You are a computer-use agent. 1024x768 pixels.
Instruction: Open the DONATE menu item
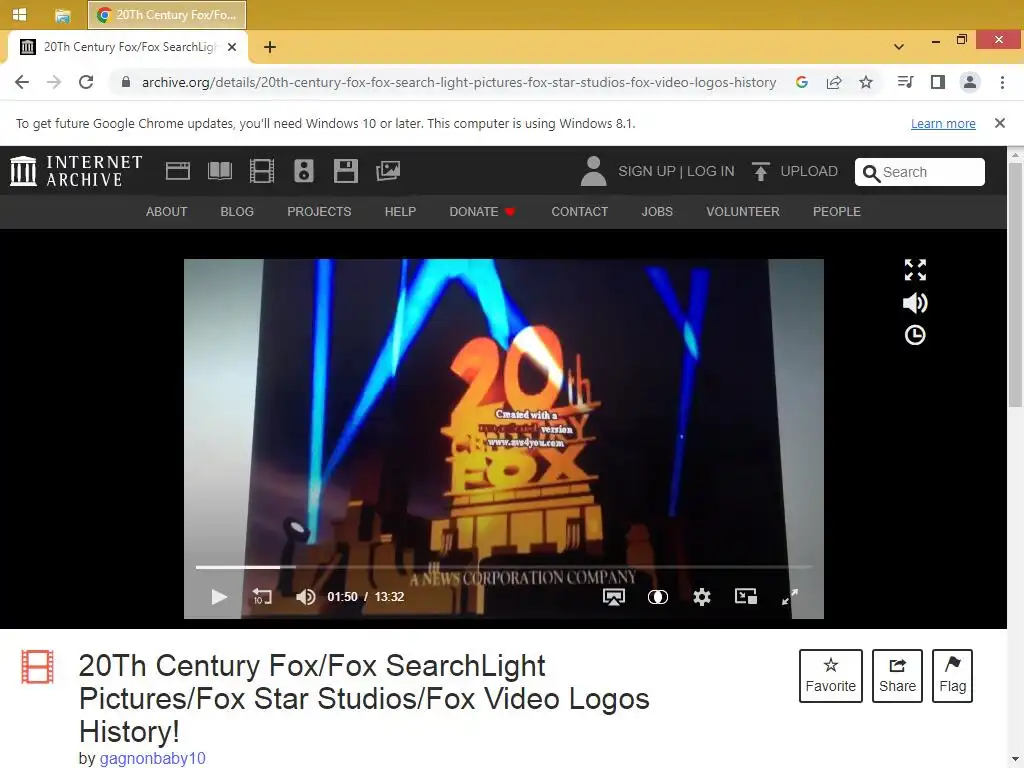coord(482,212)
